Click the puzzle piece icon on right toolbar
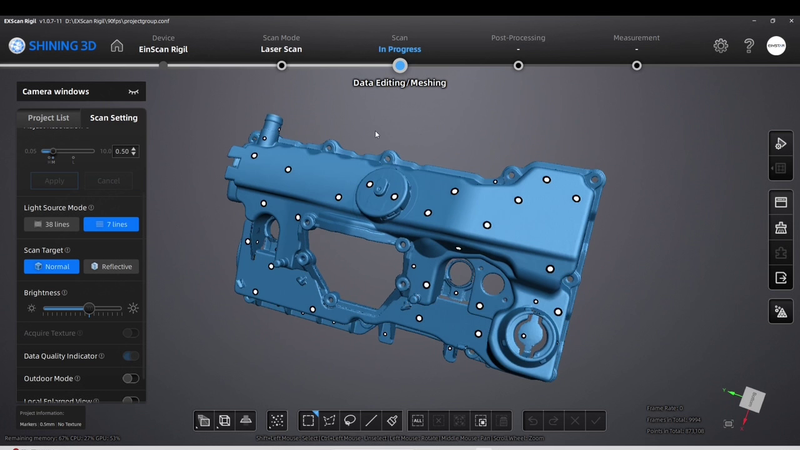Image resolution: width=800 pixels, height=450 pixels. tap(781, 253)
